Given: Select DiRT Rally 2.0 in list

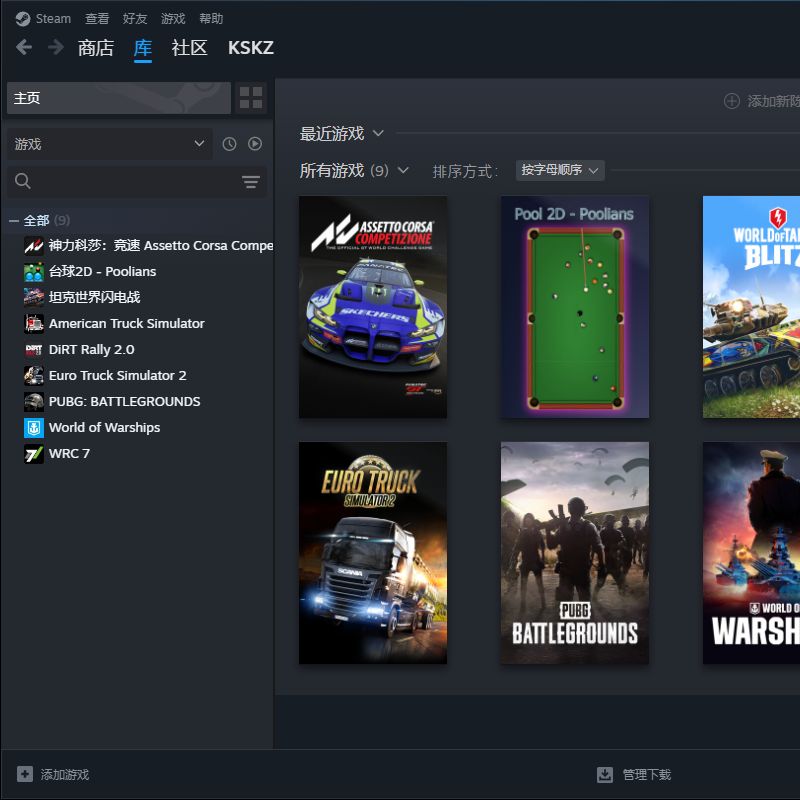Looking at the screenshot, I should [x=92, y=349].
